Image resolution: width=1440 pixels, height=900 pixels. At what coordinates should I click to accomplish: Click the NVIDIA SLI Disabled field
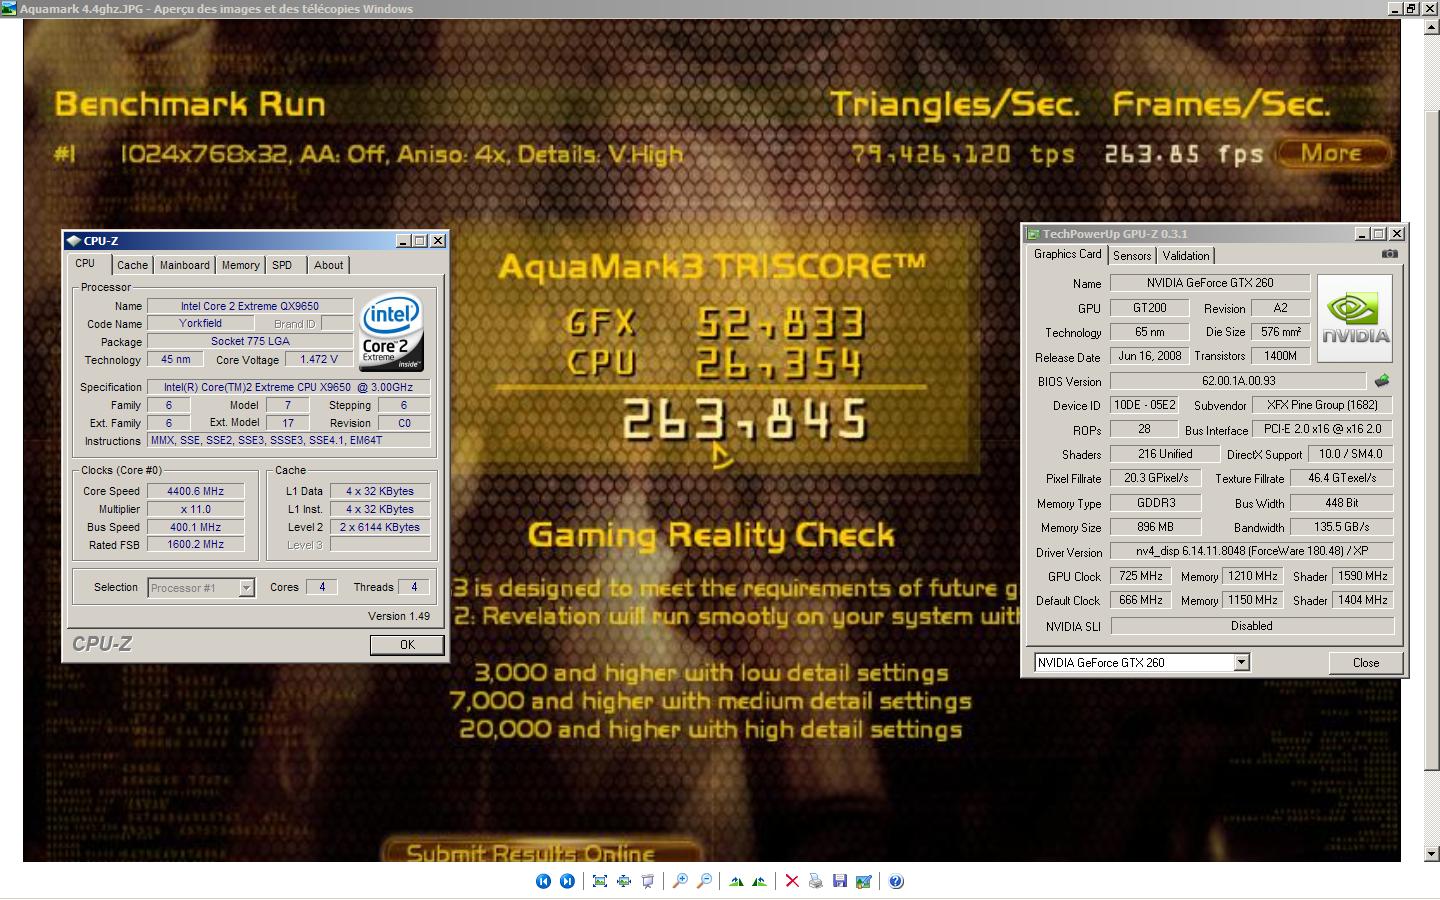coord(1252,626)
